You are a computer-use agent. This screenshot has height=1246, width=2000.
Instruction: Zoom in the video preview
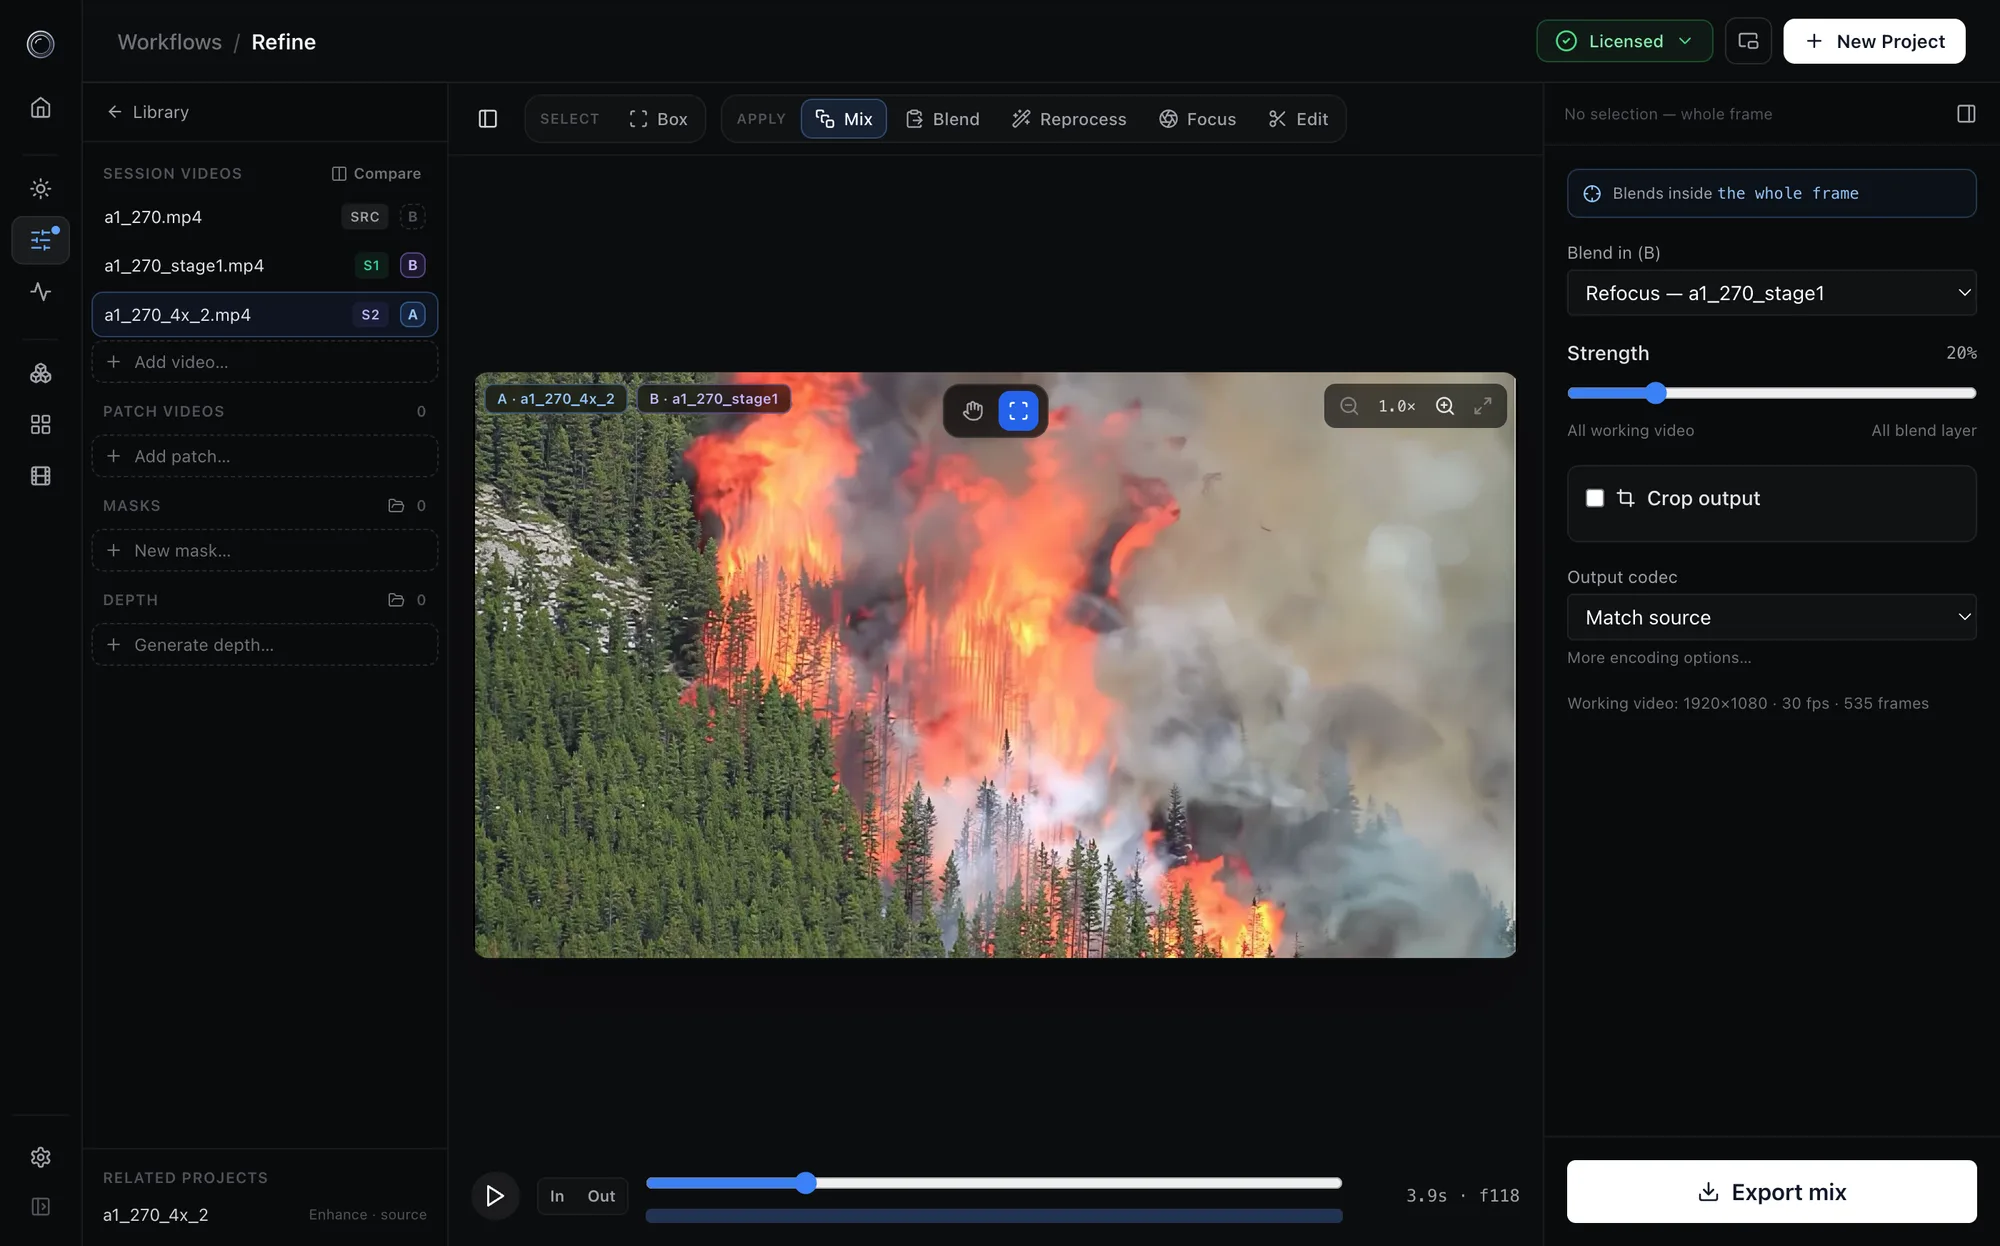(1445, 406)
